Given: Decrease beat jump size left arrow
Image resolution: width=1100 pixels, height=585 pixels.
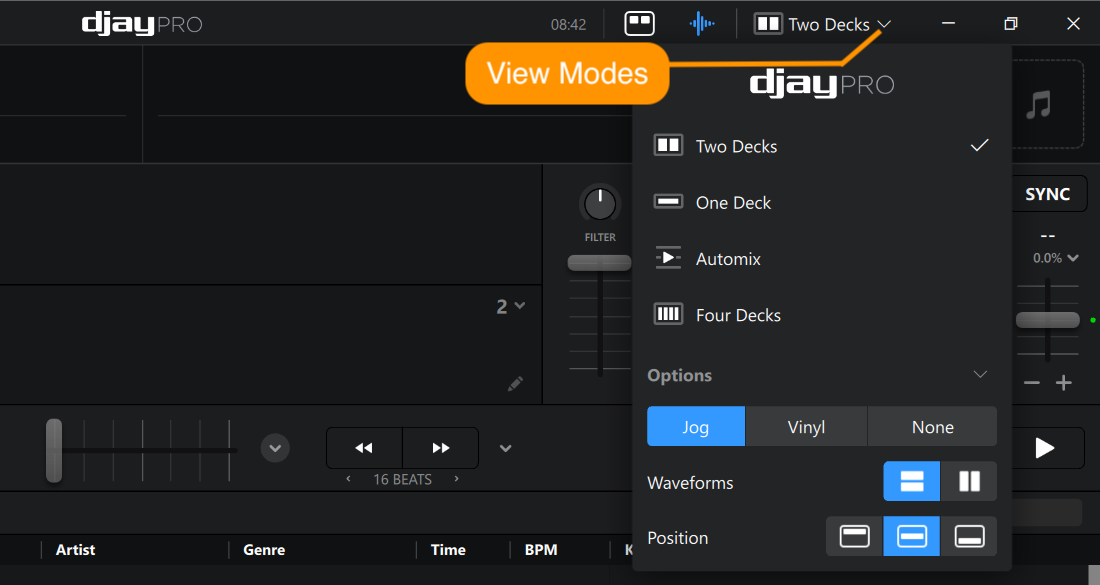Looking at the screenshot, I should pos(348,479).
